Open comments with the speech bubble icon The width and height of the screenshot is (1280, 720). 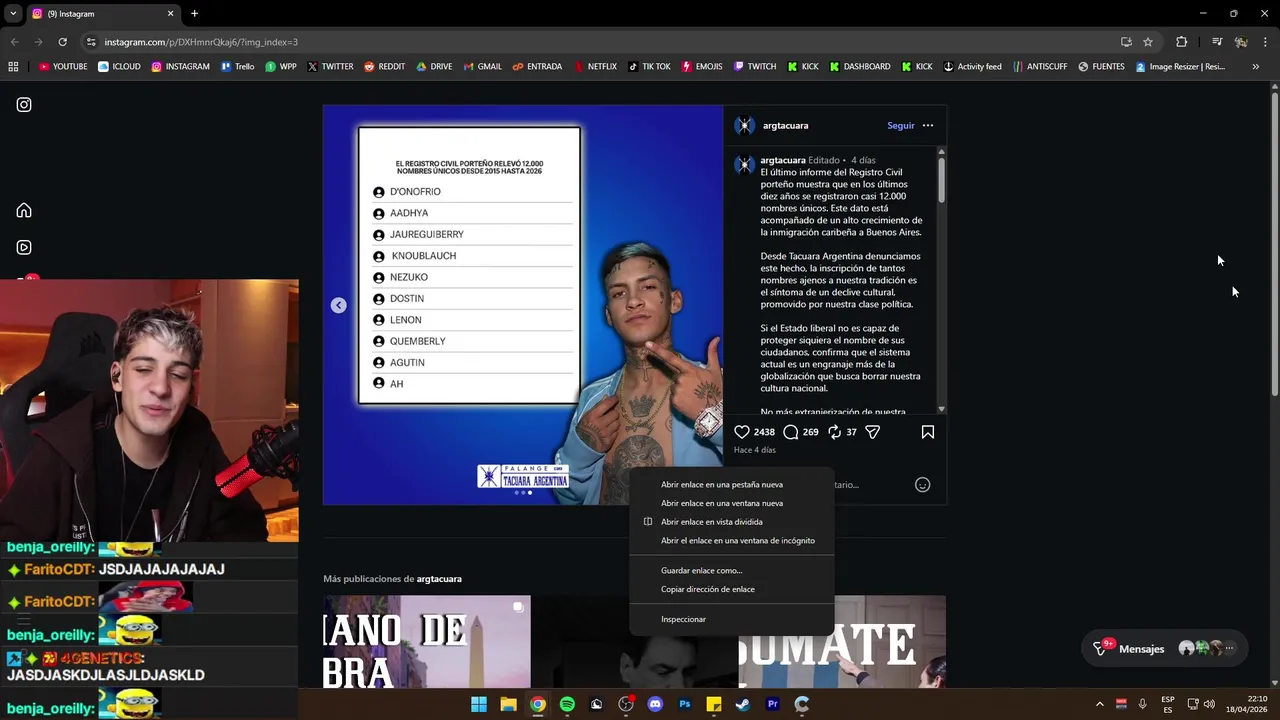791,432
